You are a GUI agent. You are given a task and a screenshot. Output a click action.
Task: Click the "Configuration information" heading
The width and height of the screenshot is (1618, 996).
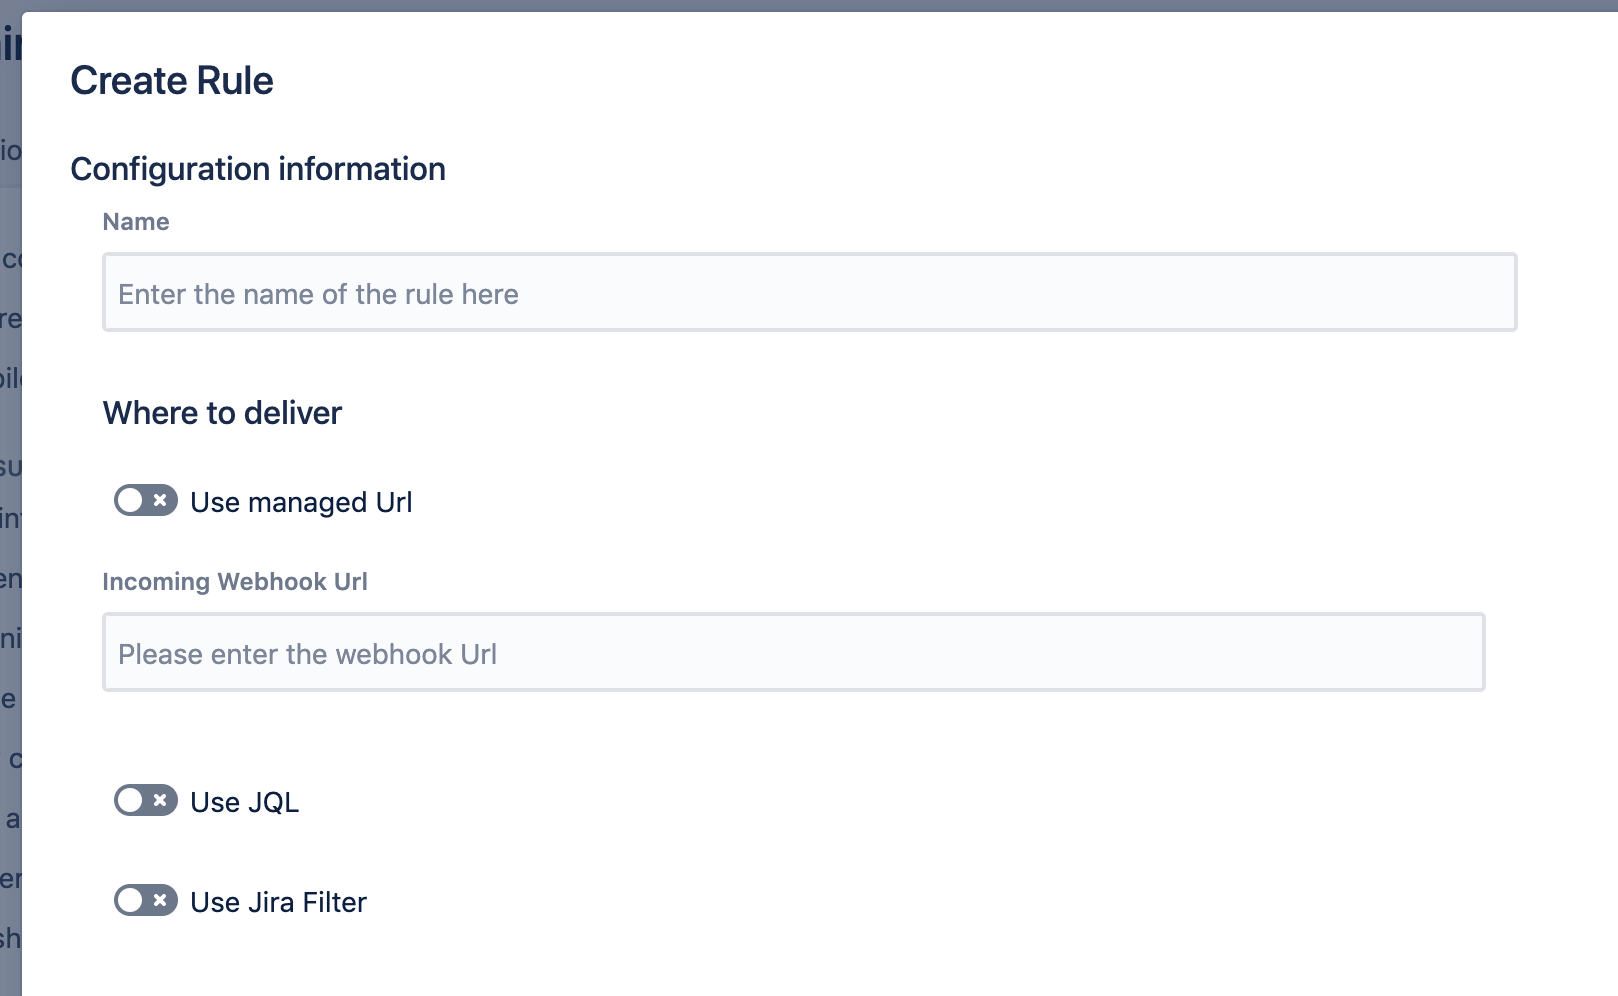click(258, 169)
